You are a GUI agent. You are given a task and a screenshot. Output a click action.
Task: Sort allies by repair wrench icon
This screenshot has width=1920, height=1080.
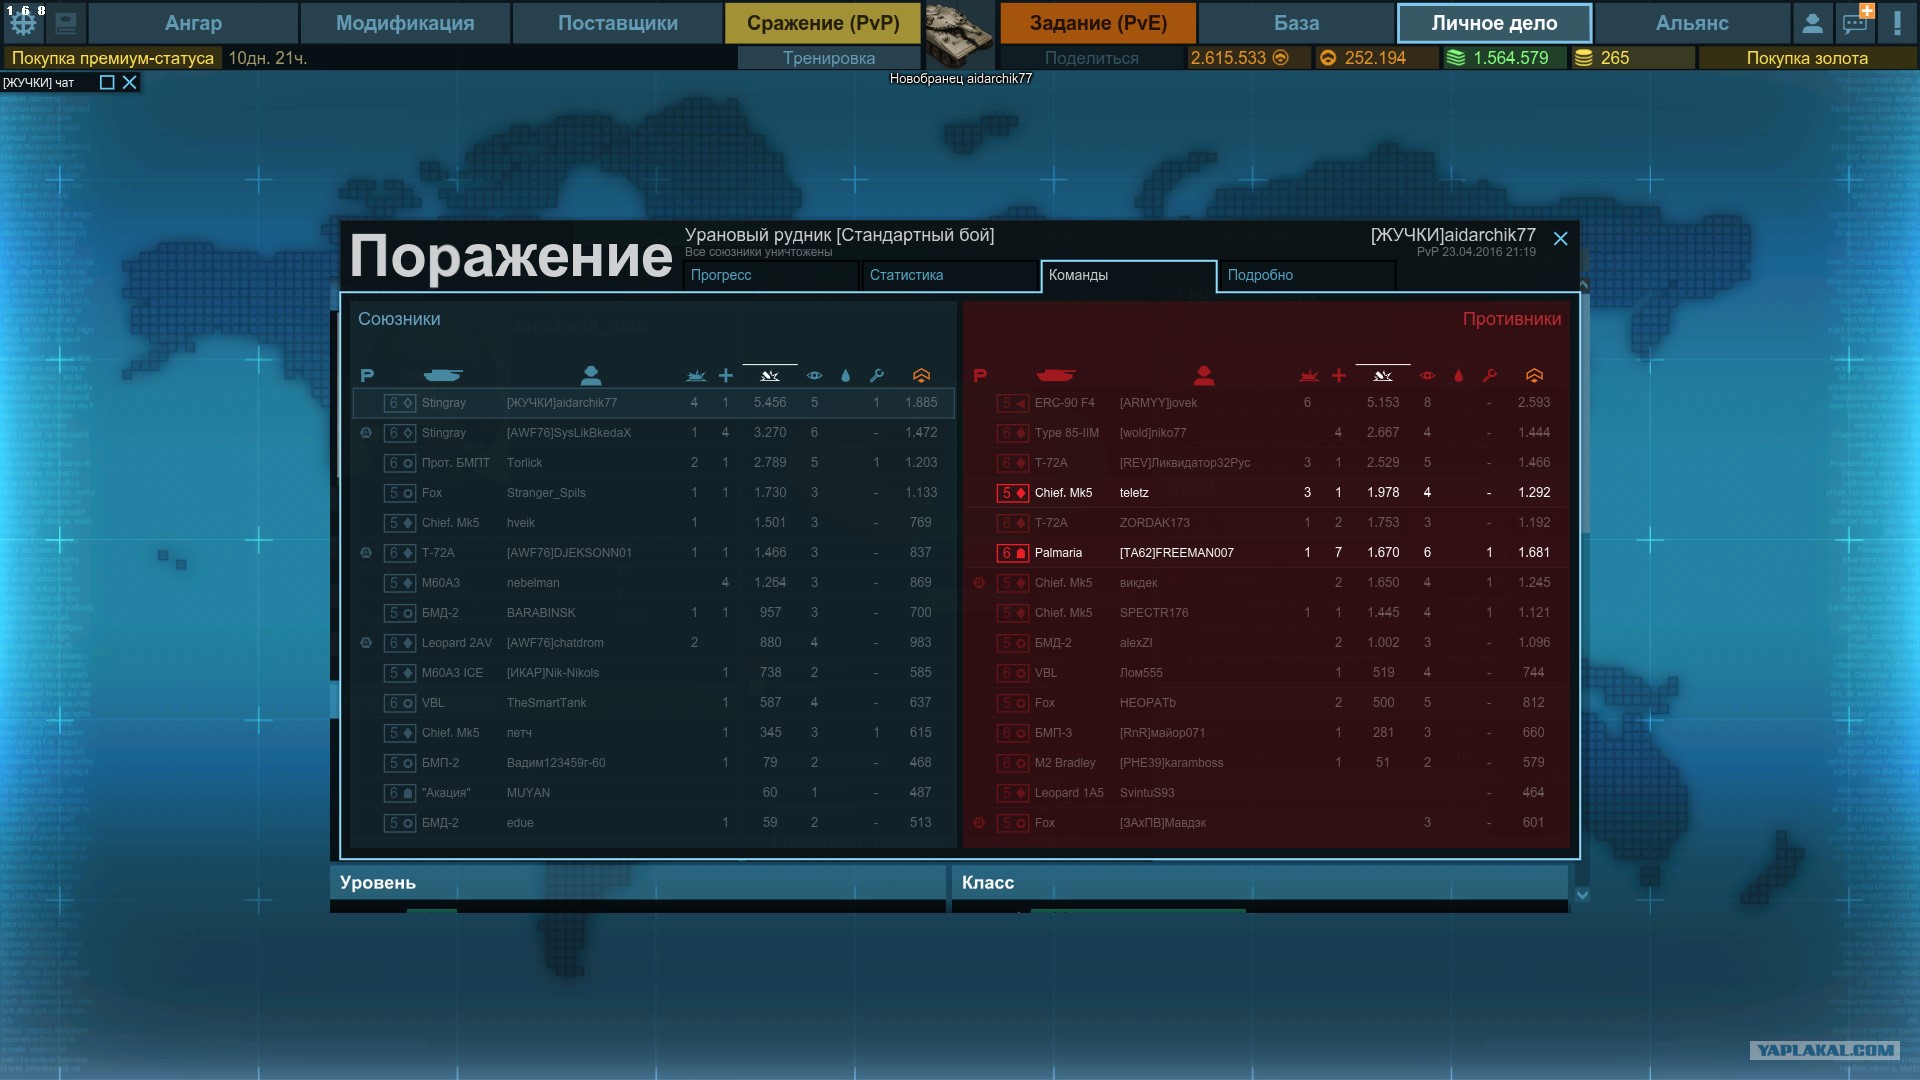pyautogui.click(x=876, y=375)
